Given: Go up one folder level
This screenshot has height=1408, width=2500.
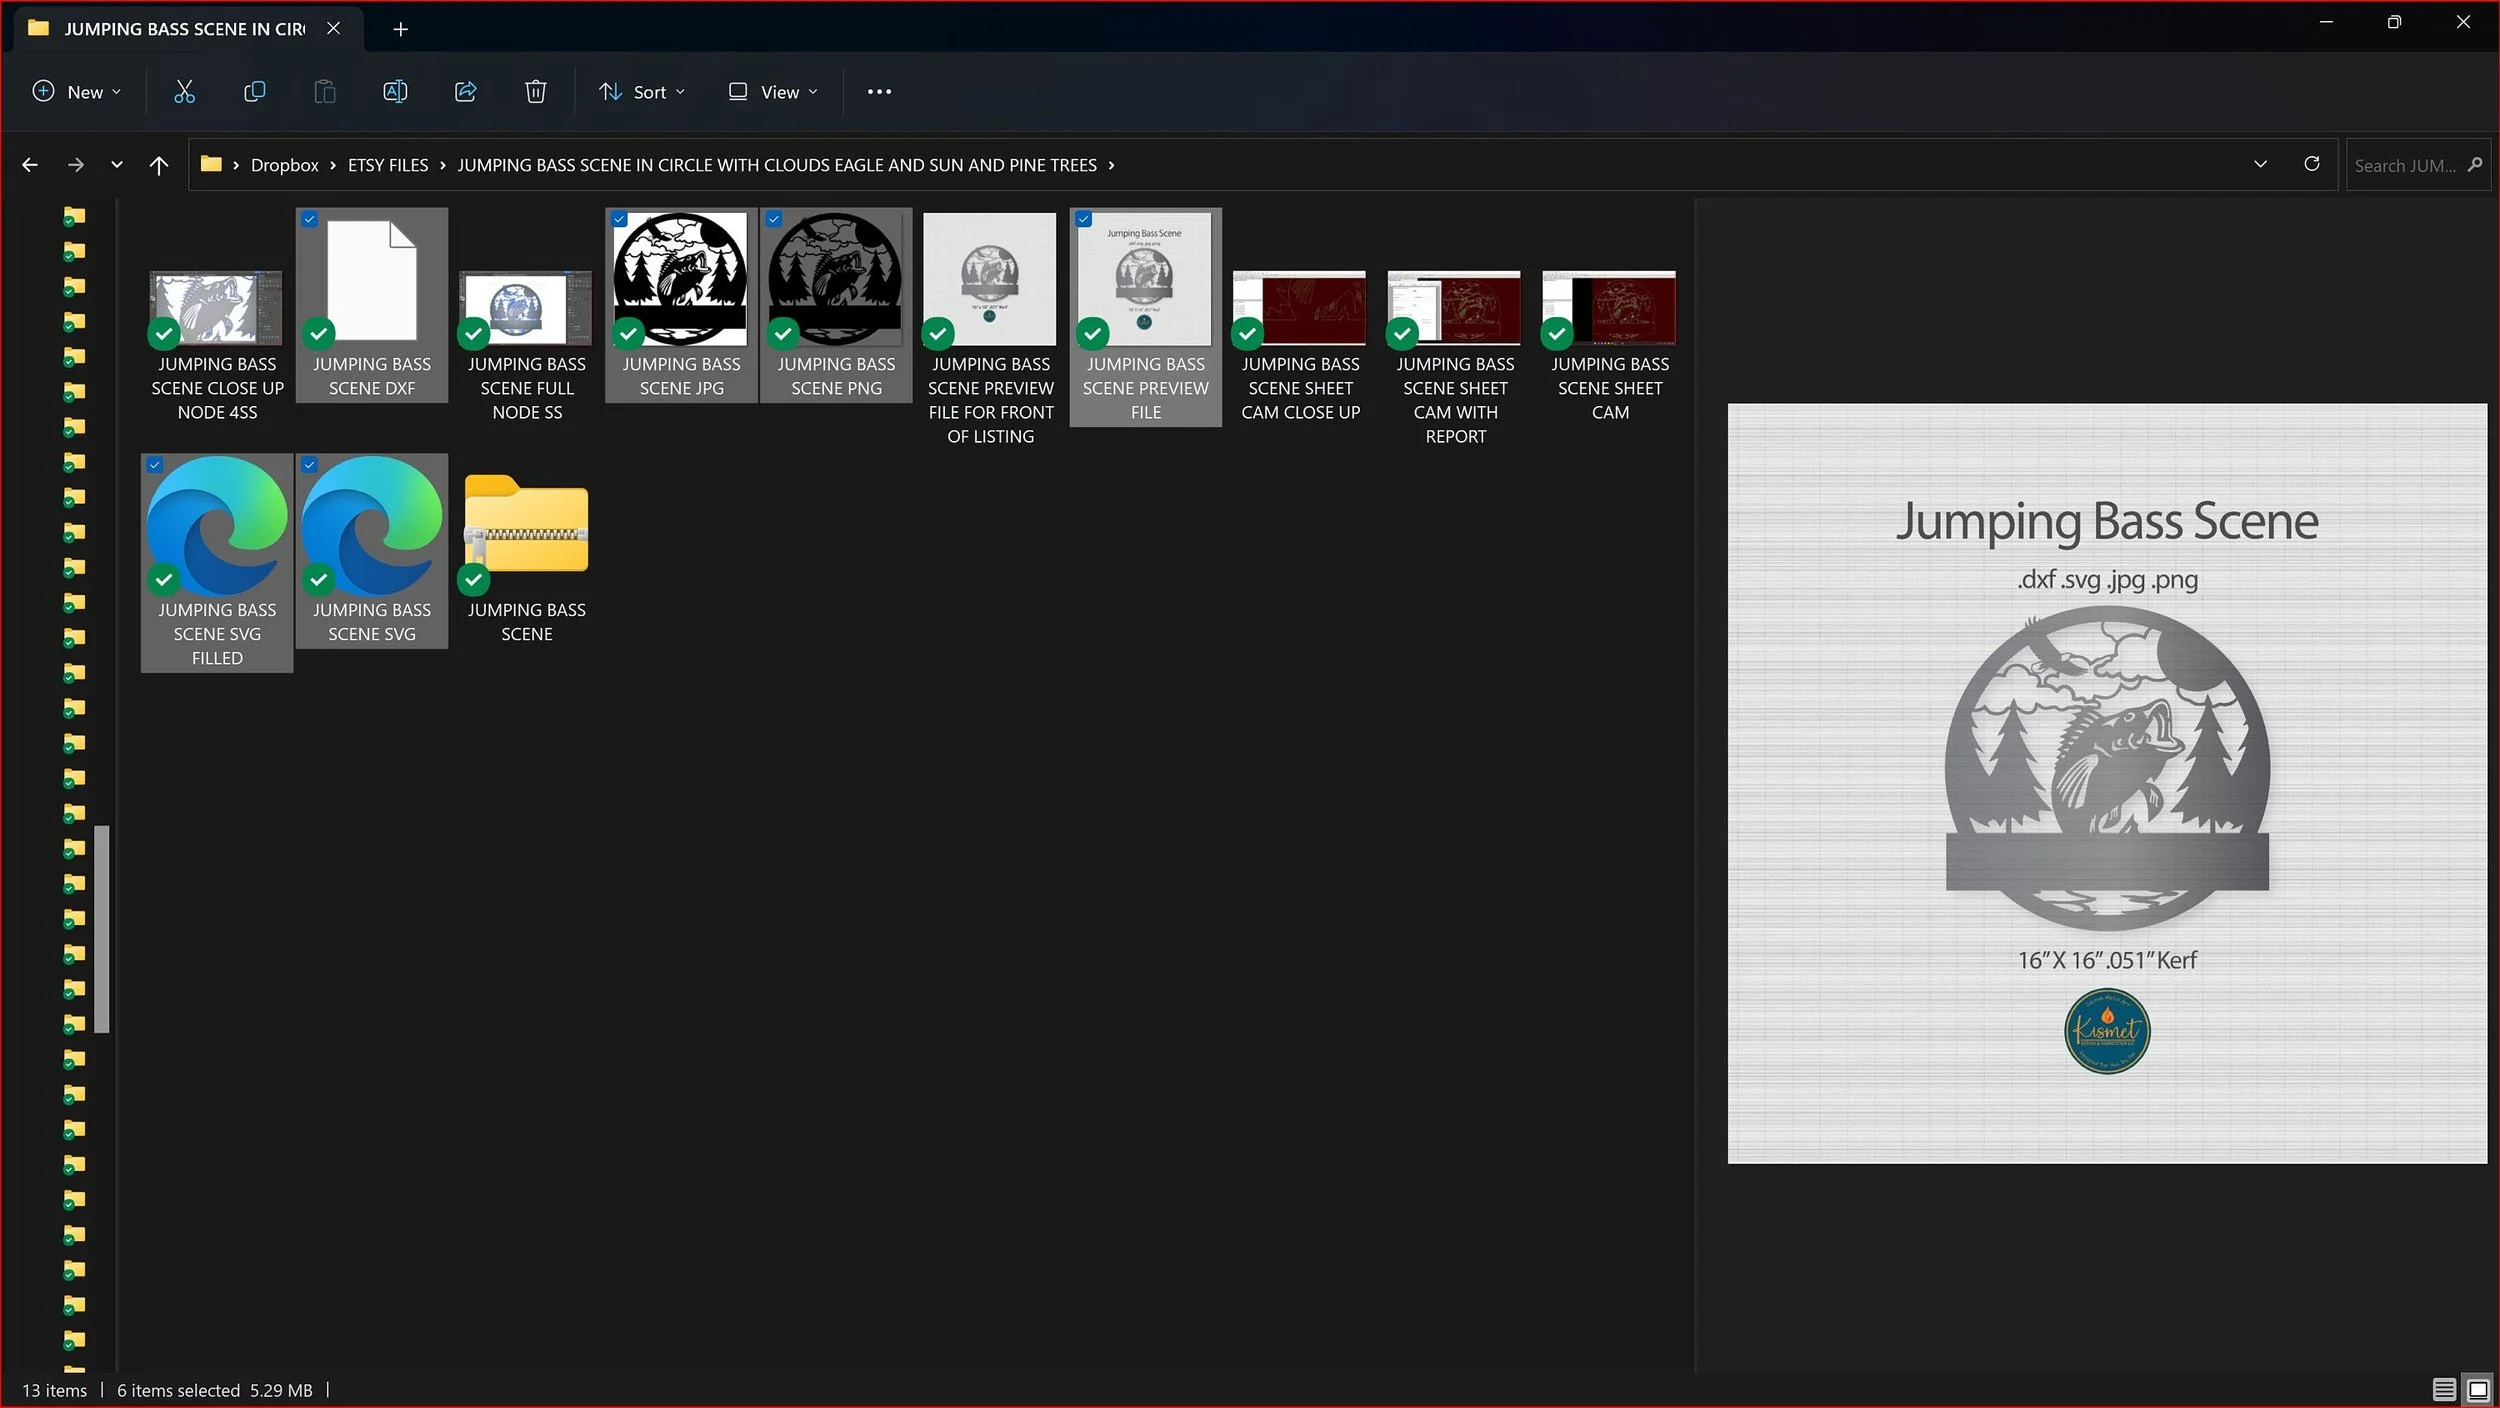Looking at the screenshot, I should (x=158, y=165).
